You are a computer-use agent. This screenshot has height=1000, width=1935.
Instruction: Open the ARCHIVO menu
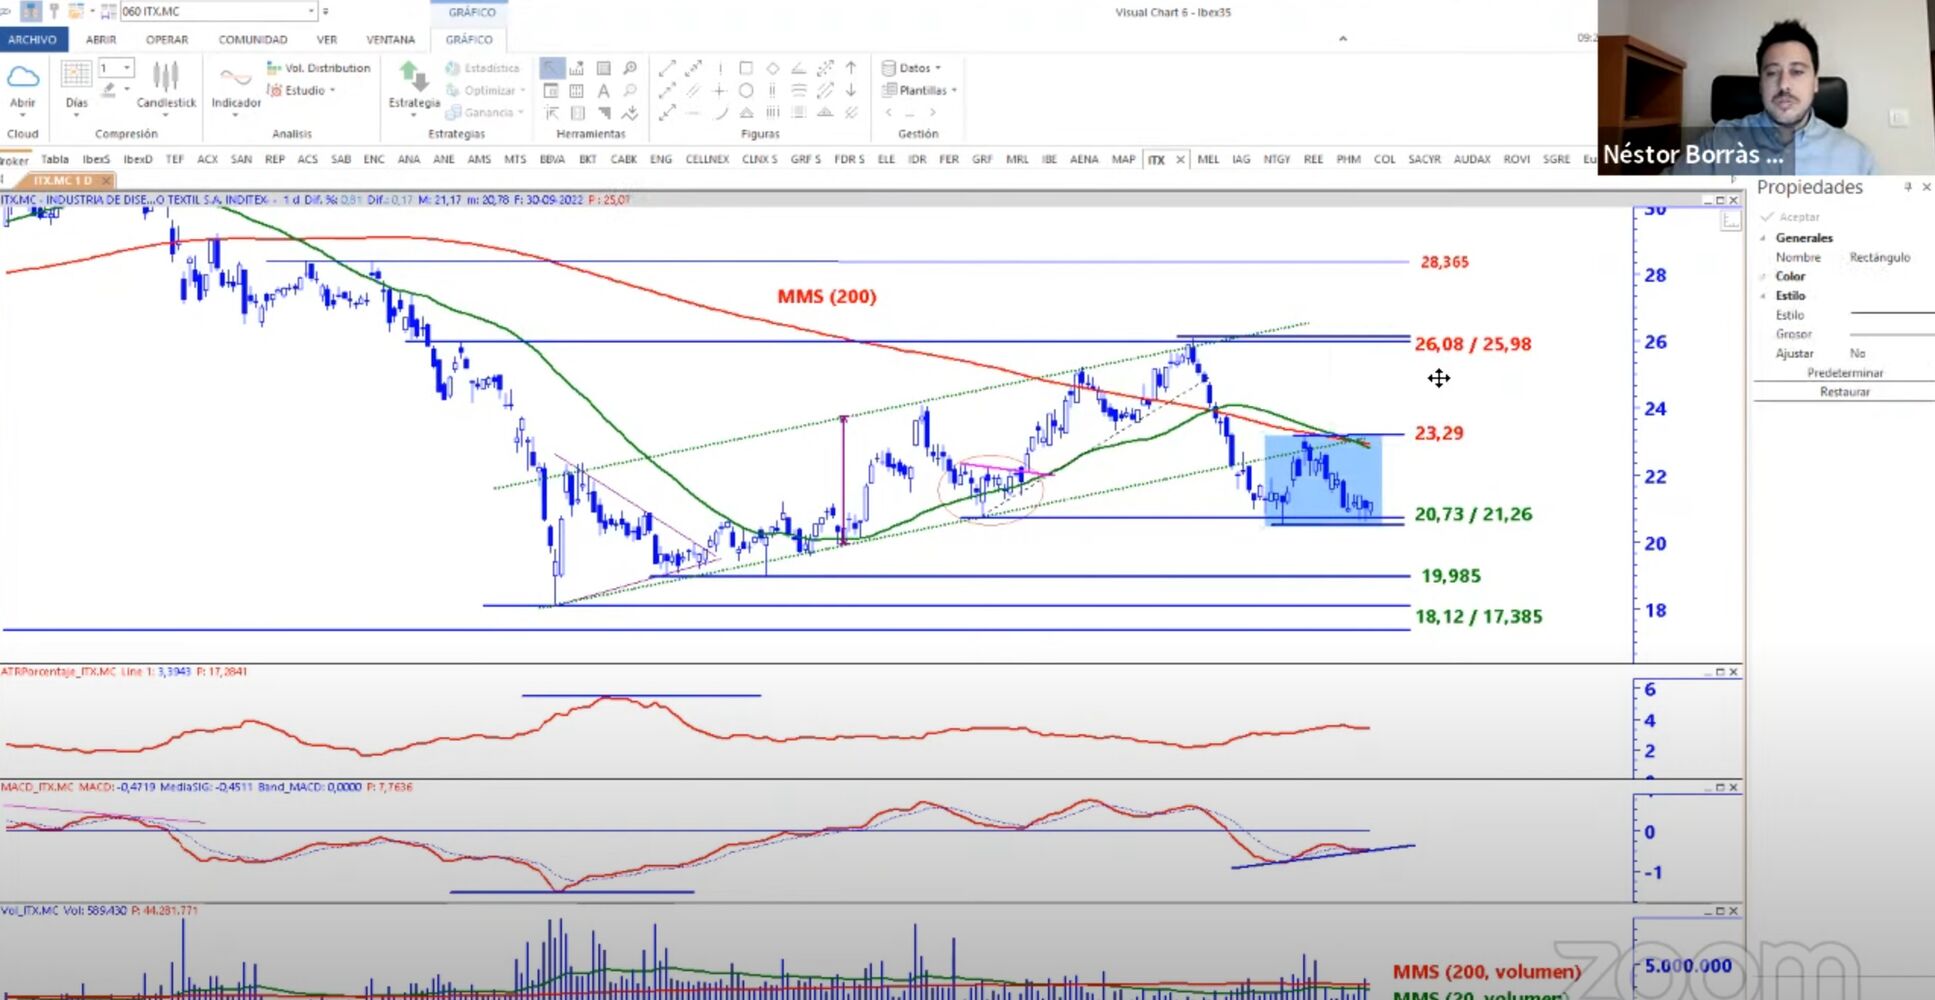33,40
